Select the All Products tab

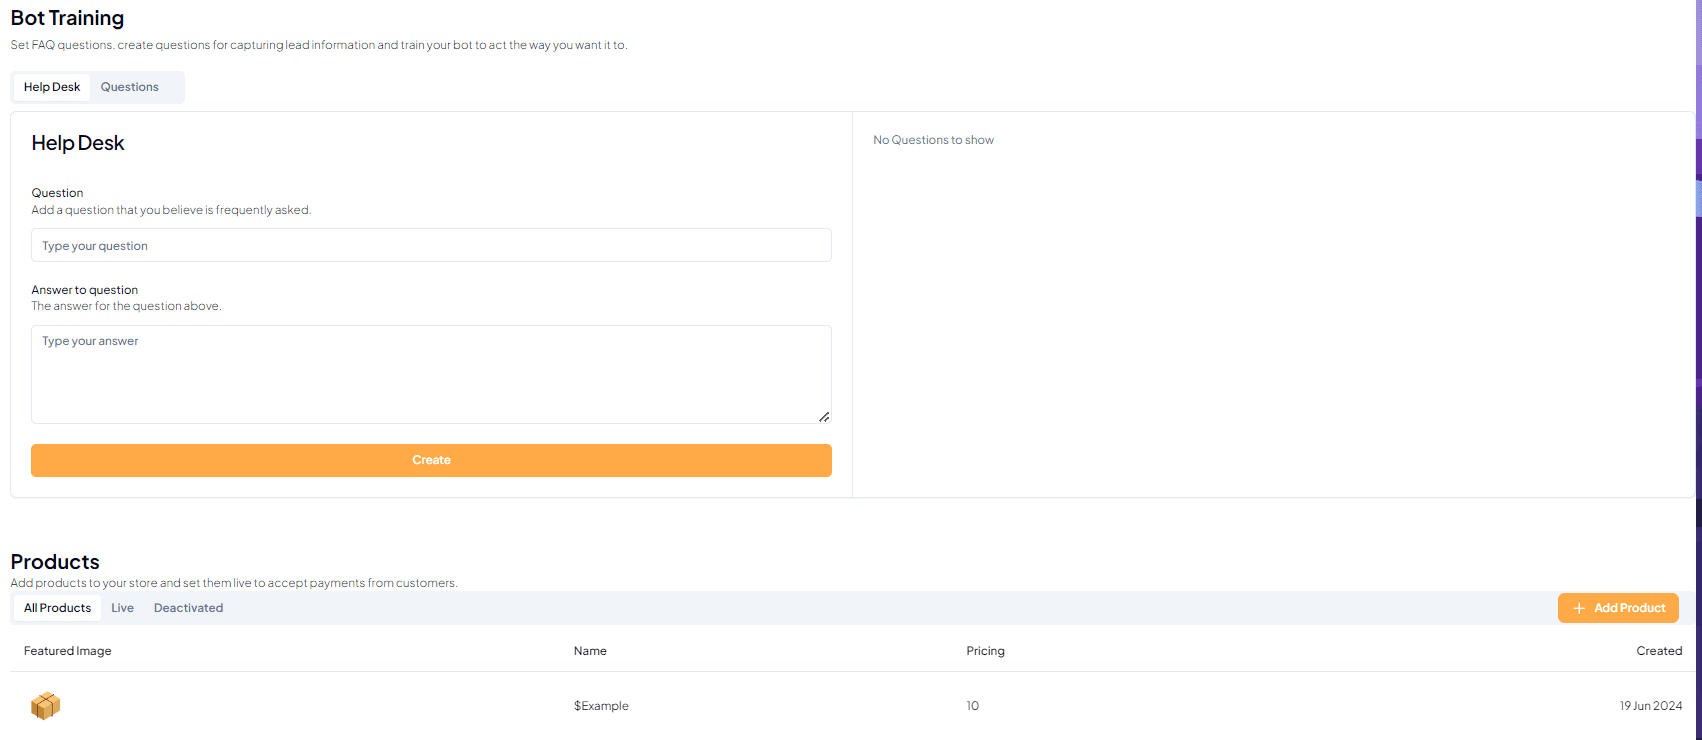(57, 608)
